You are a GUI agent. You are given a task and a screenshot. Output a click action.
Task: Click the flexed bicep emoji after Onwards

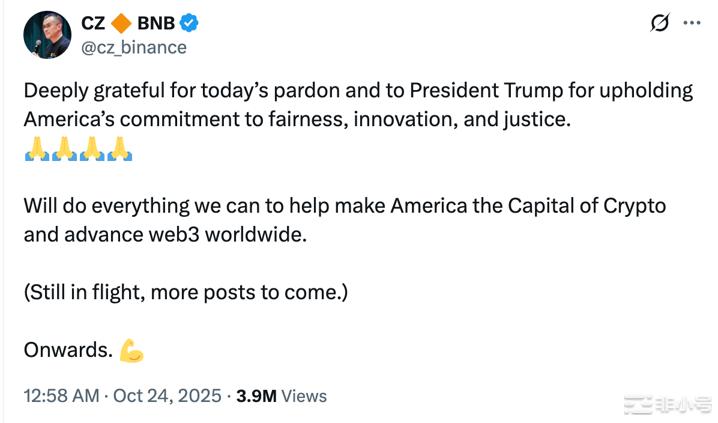tap(131, 351)
